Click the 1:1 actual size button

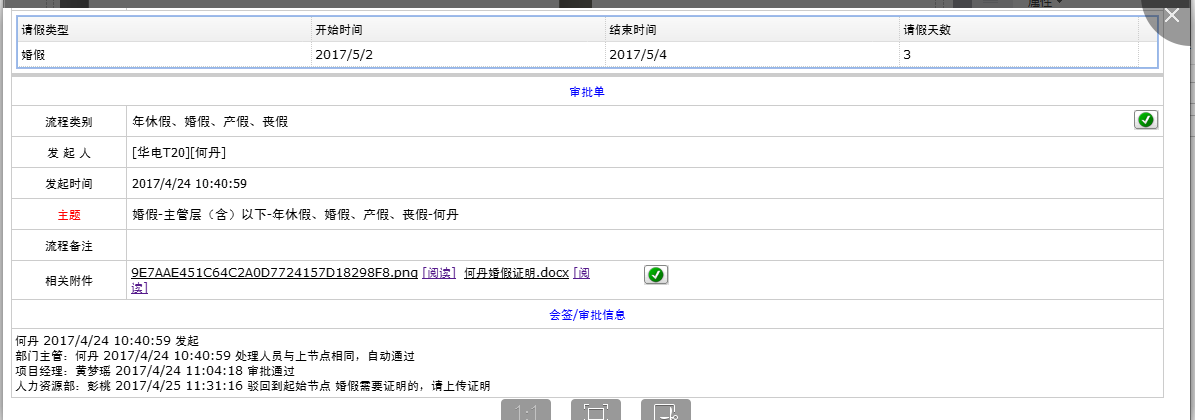pos(525,411)
